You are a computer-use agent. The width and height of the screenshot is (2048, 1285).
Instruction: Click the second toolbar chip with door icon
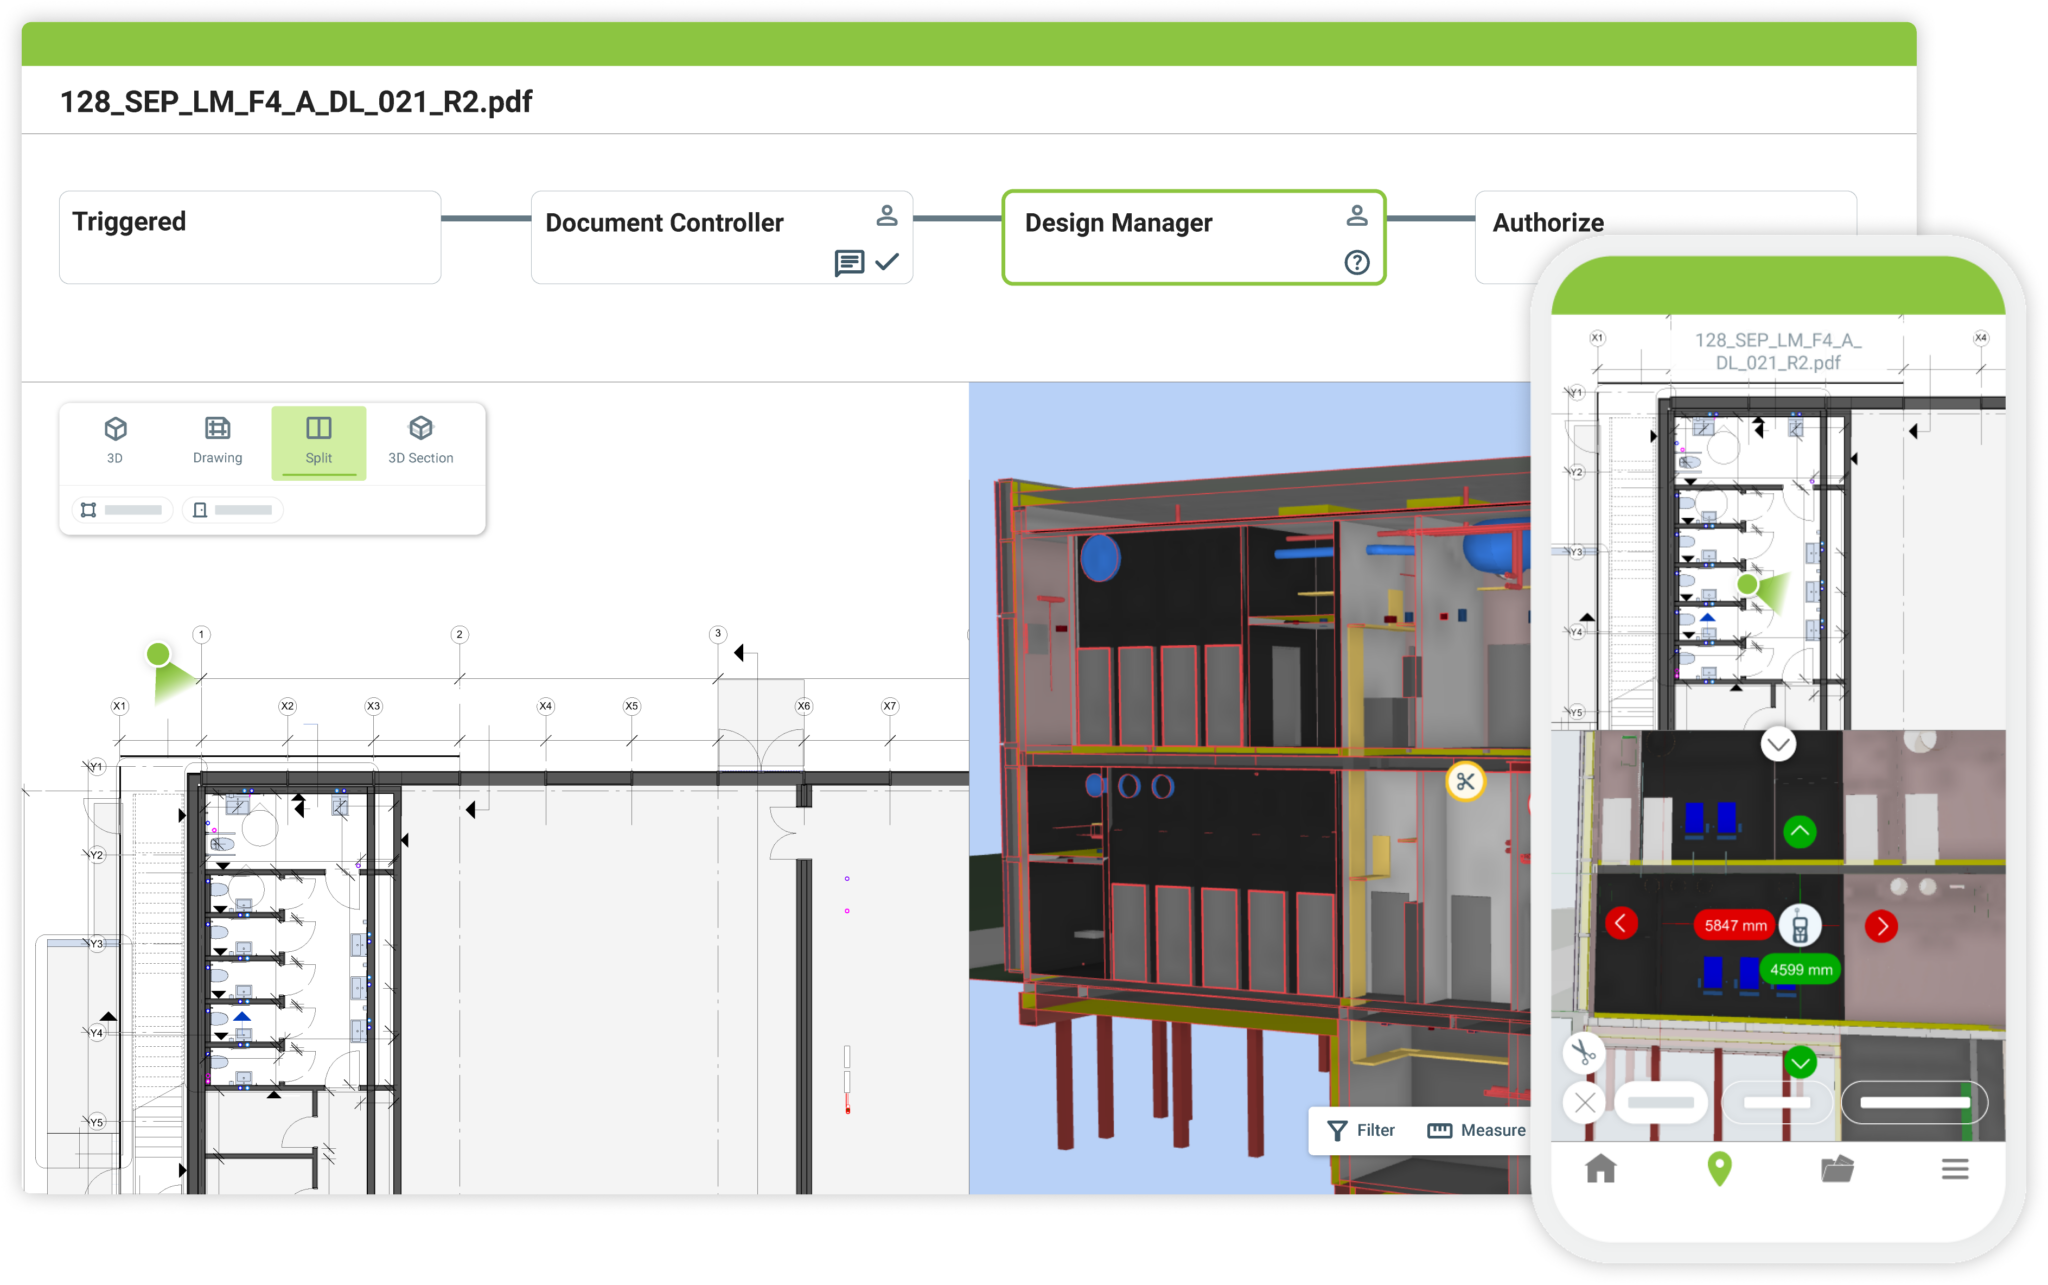tap(232, 510)
